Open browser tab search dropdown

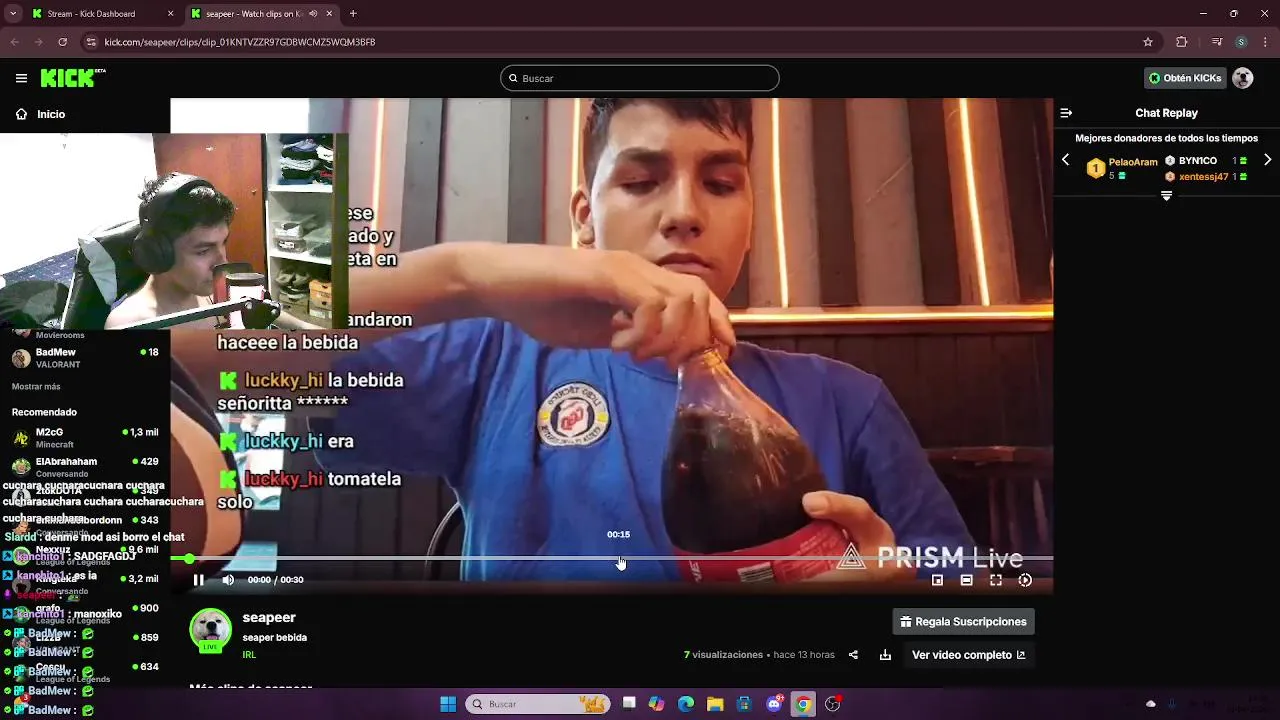[x=13, y=14]
